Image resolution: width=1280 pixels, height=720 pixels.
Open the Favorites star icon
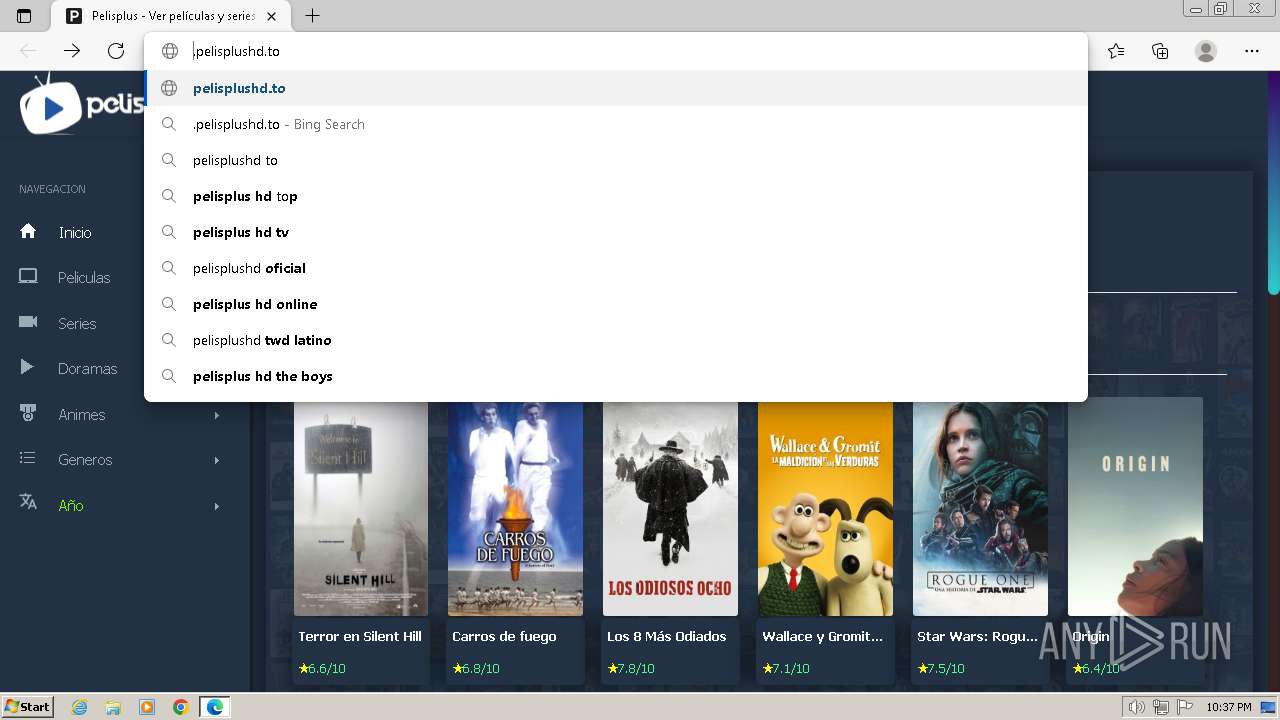pos(1116,51)
